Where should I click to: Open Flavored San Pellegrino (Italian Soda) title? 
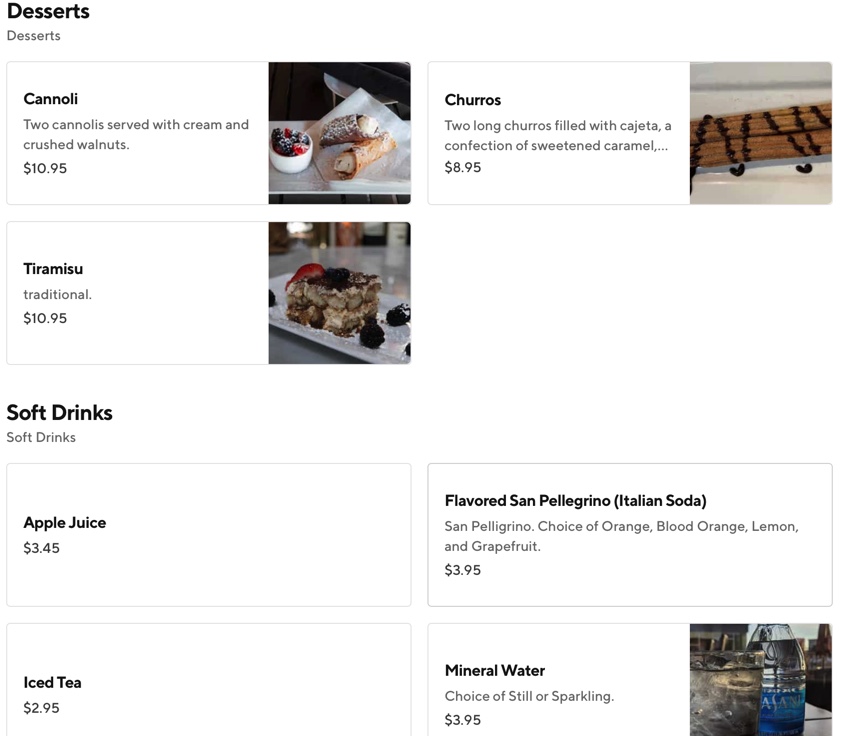tap(575, 501)
